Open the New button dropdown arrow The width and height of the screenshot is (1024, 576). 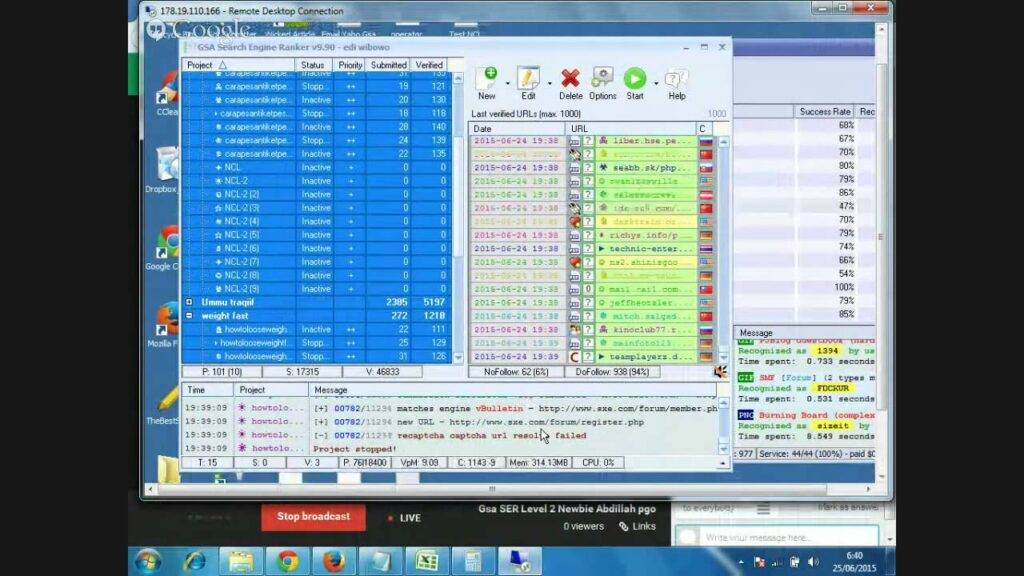(507, 84)
